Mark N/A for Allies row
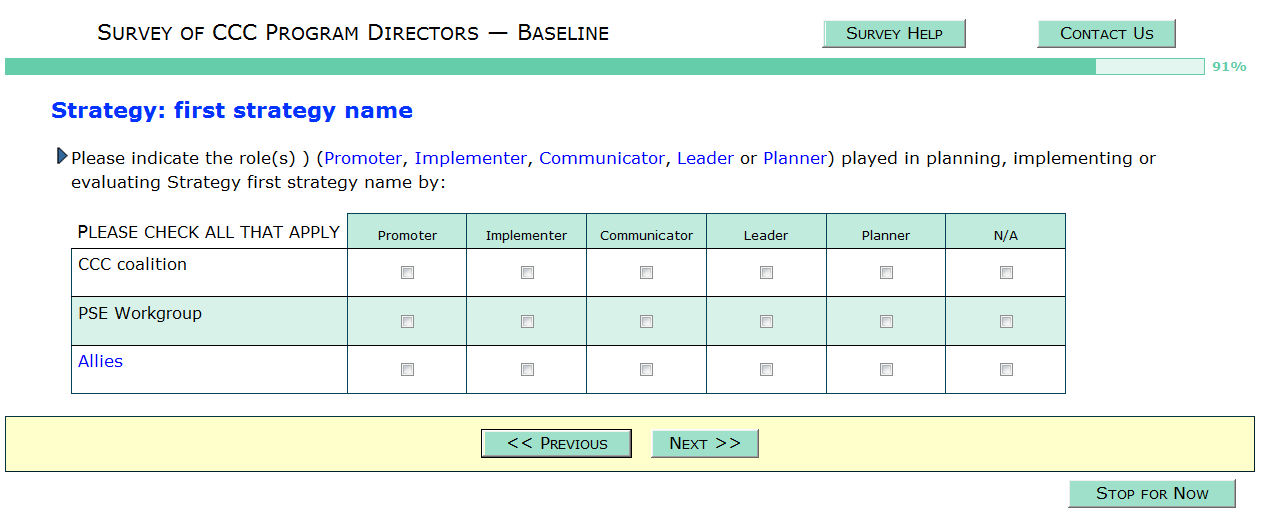This screenshot has height=521, width=1280. pos(1006,369)
